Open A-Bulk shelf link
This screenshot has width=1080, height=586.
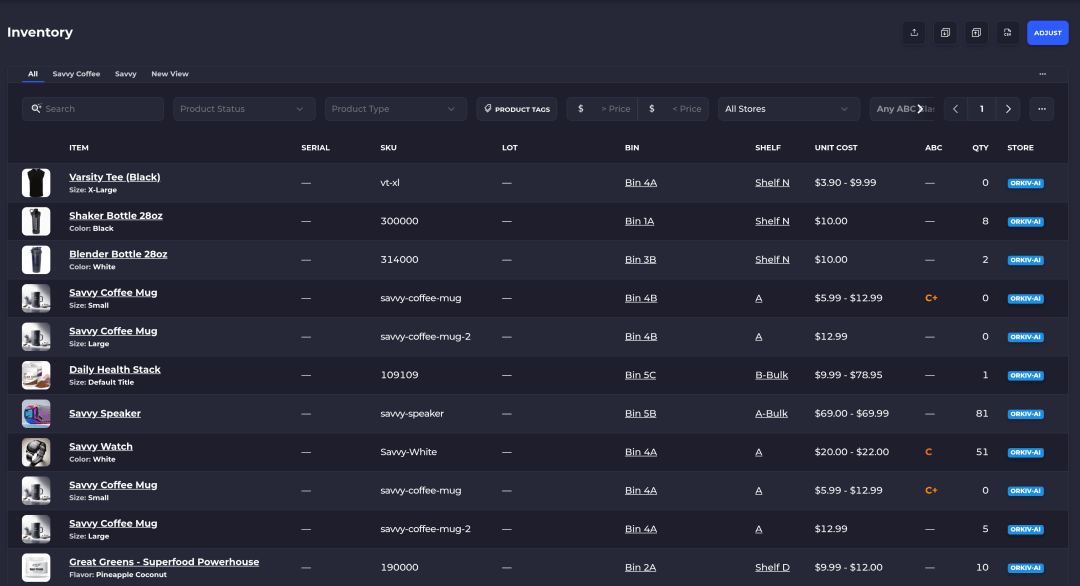coord(771,414)
